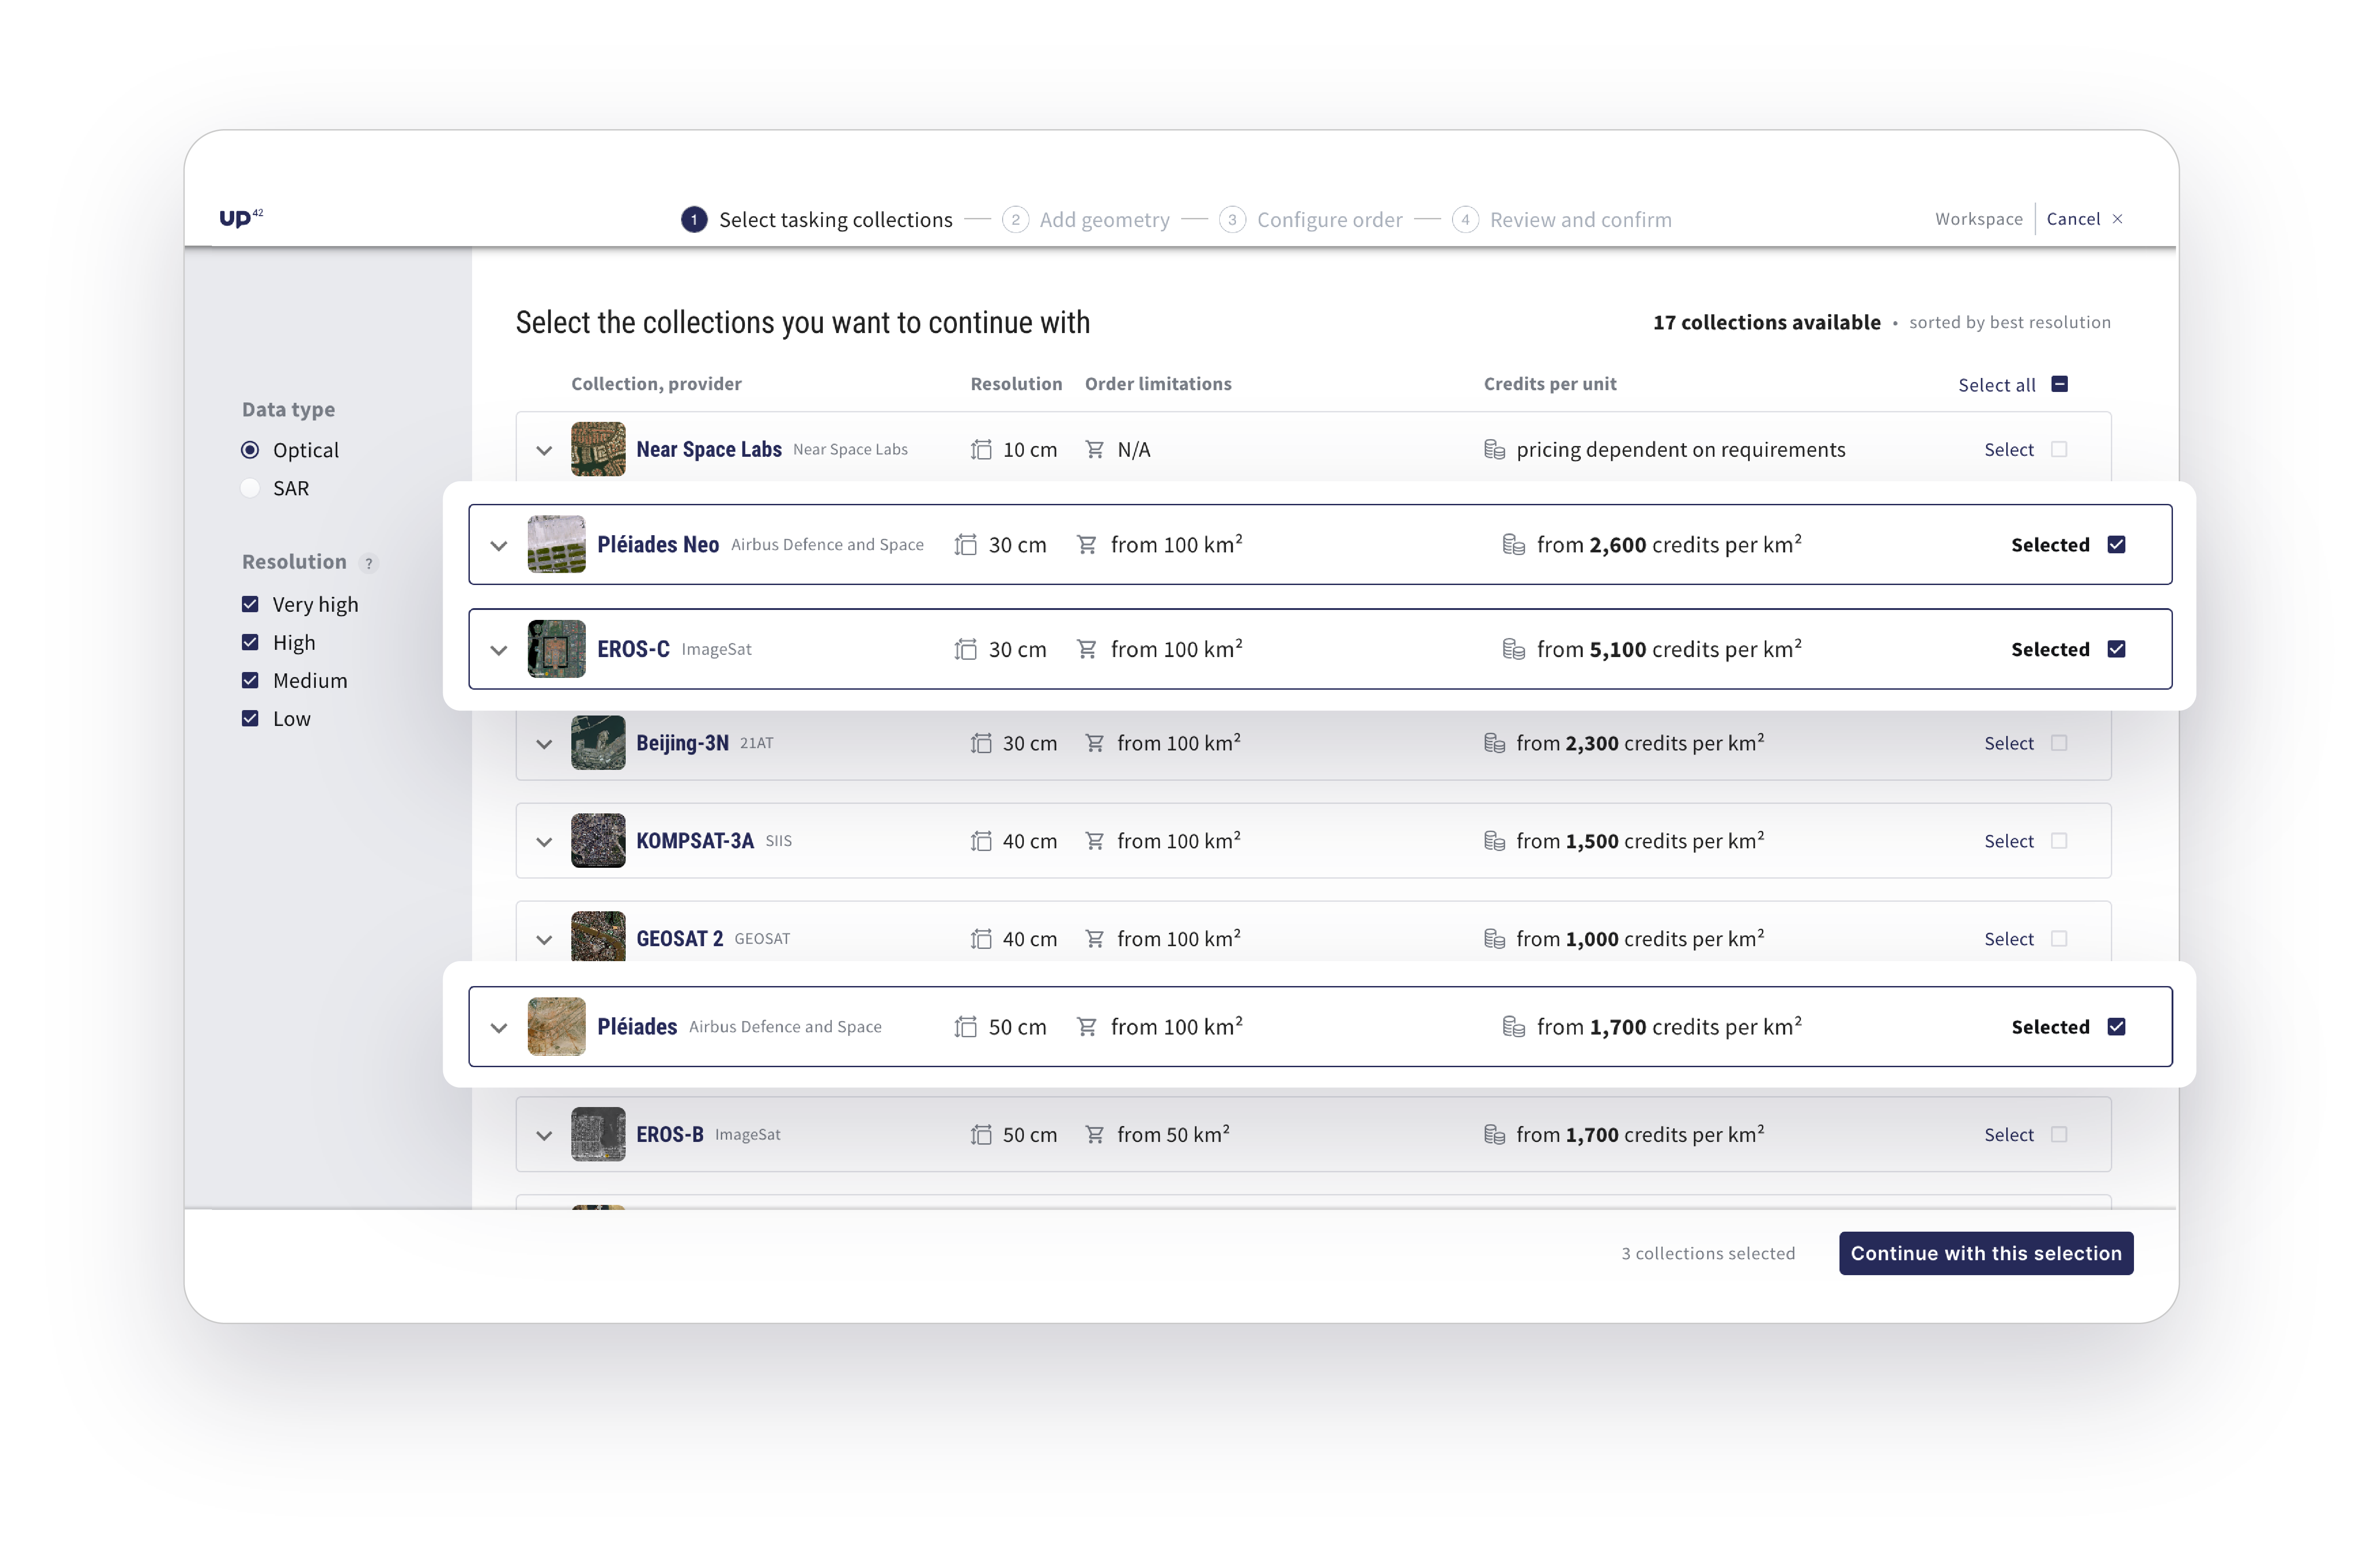Click the UP42 logo

(x=240, y=218)
